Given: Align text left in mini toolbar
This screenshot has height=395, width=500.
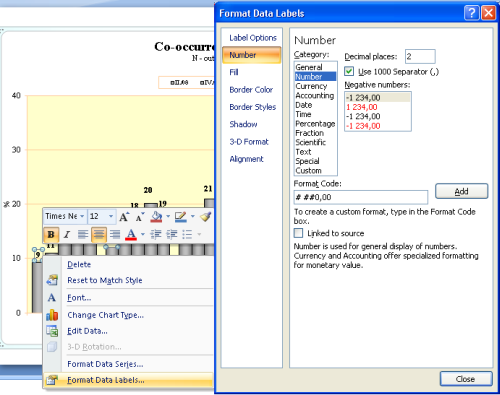Looking at the screenshot, I should [83, 235].
